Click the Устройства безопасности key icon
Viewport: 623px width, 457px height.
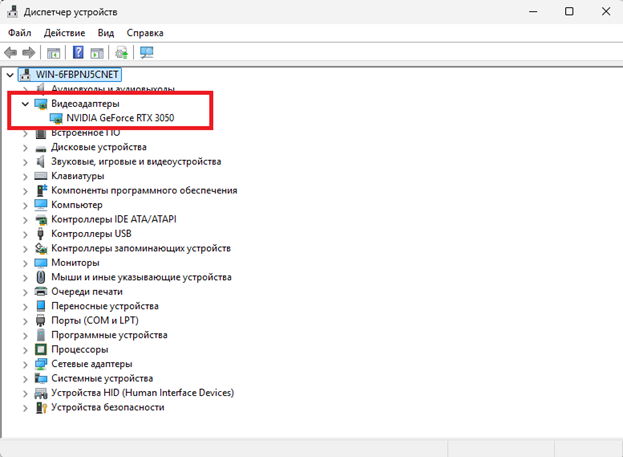pos(41,407)
